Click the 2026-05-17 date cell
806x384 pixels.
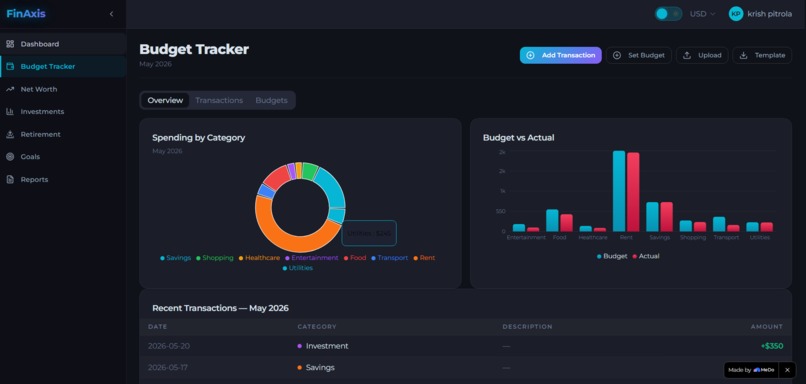point(169,368)
